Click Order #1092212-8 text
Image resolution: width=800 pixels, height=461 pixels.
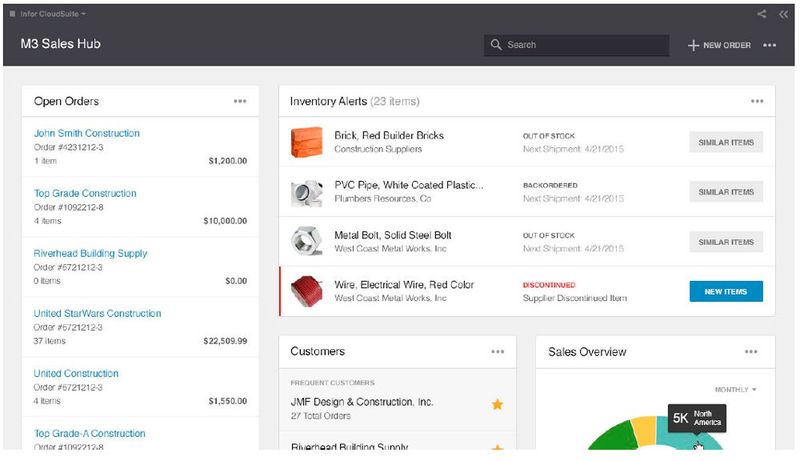(x=68, y=207)
